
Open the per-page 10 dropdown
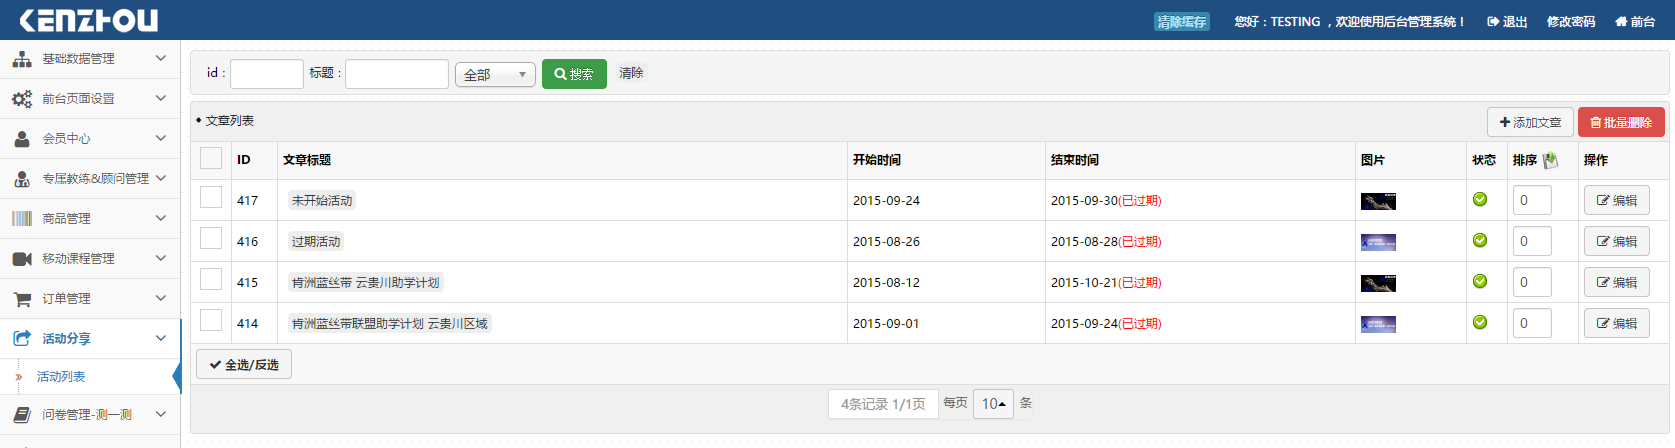coord(993,404)
